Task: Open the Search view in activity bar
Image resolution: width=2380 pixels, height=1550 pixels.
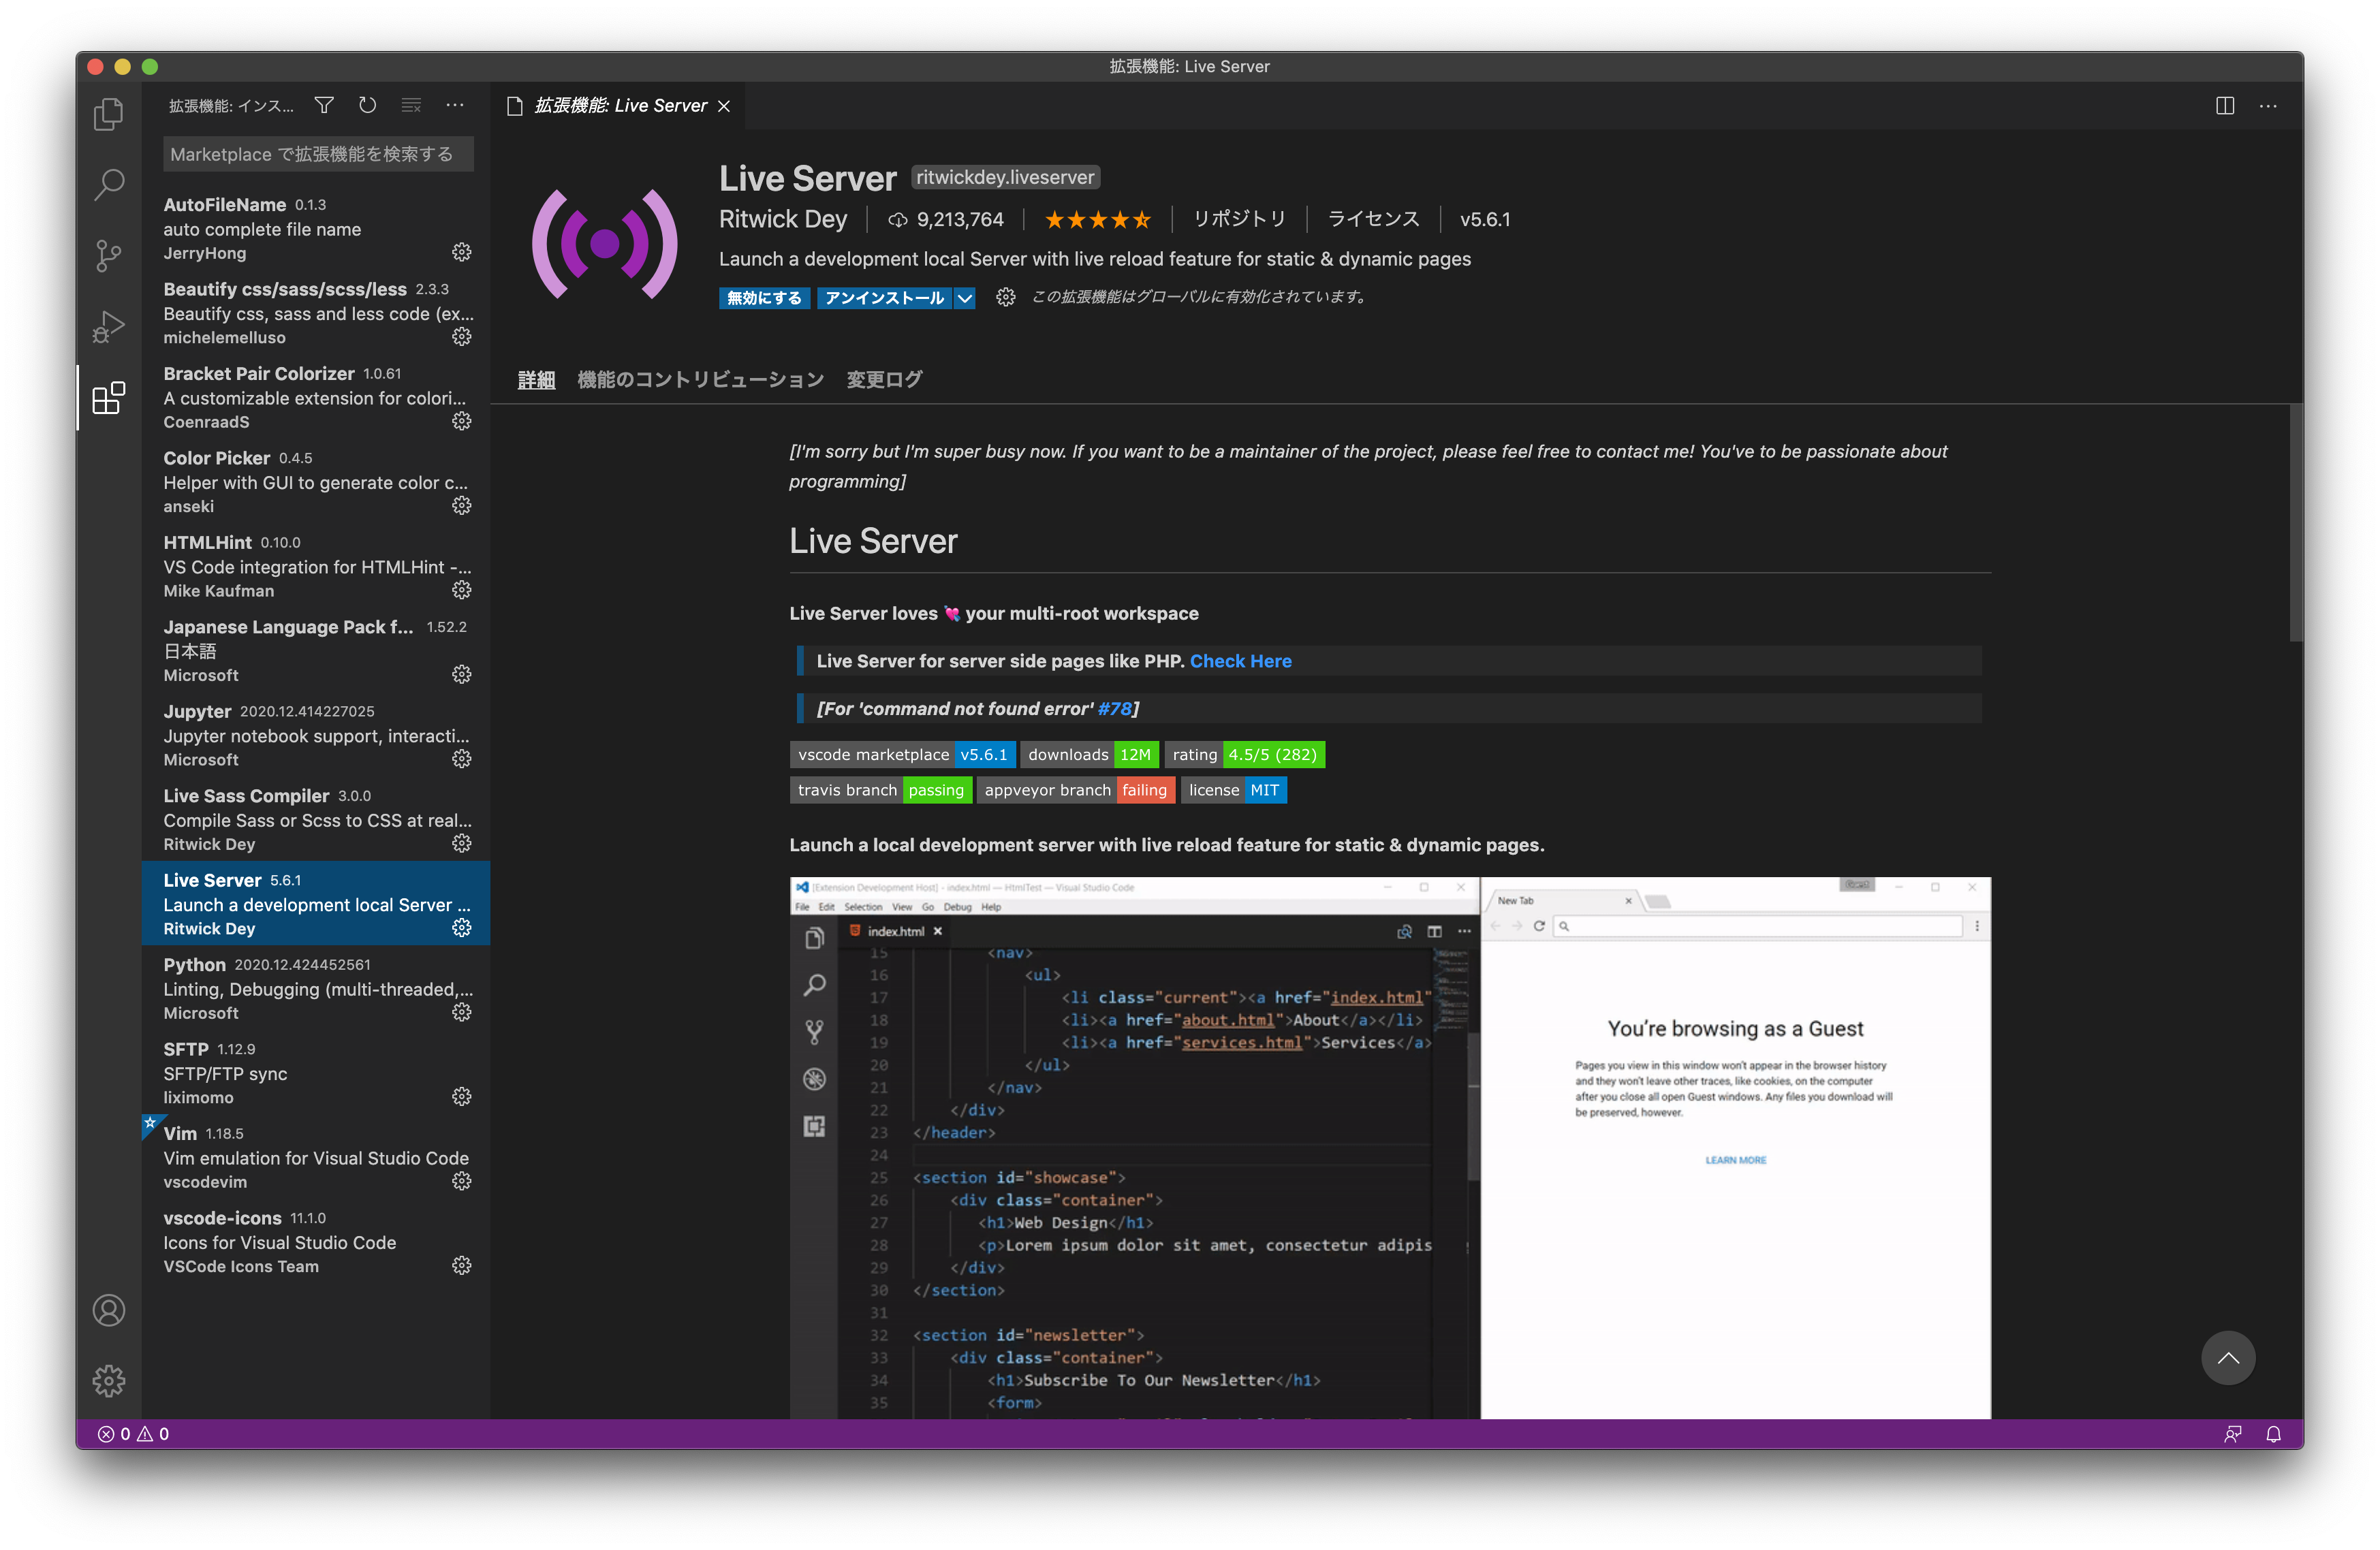Action: 109,185
